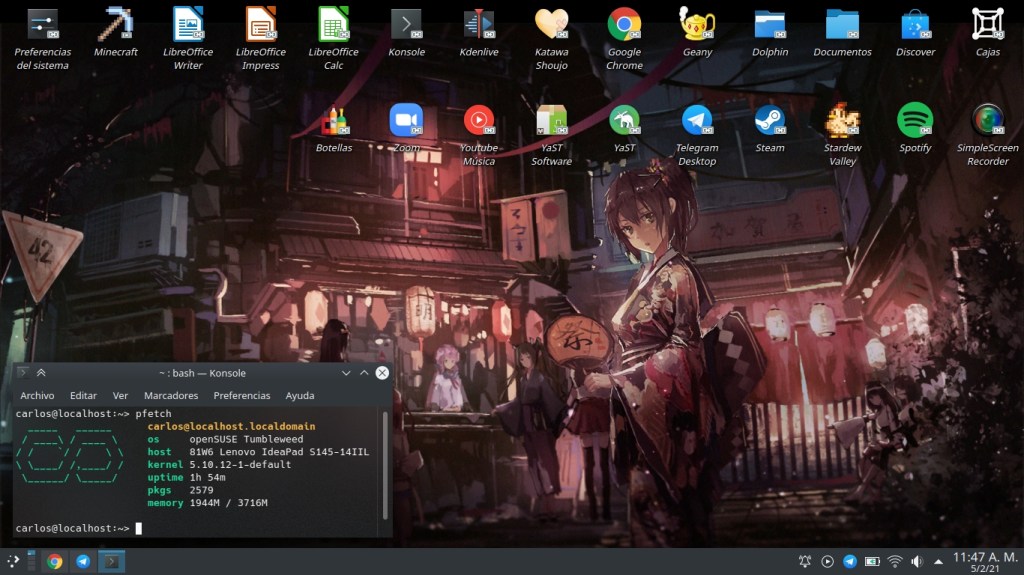Open the Steam desktop shortcut

pos(769,120)
